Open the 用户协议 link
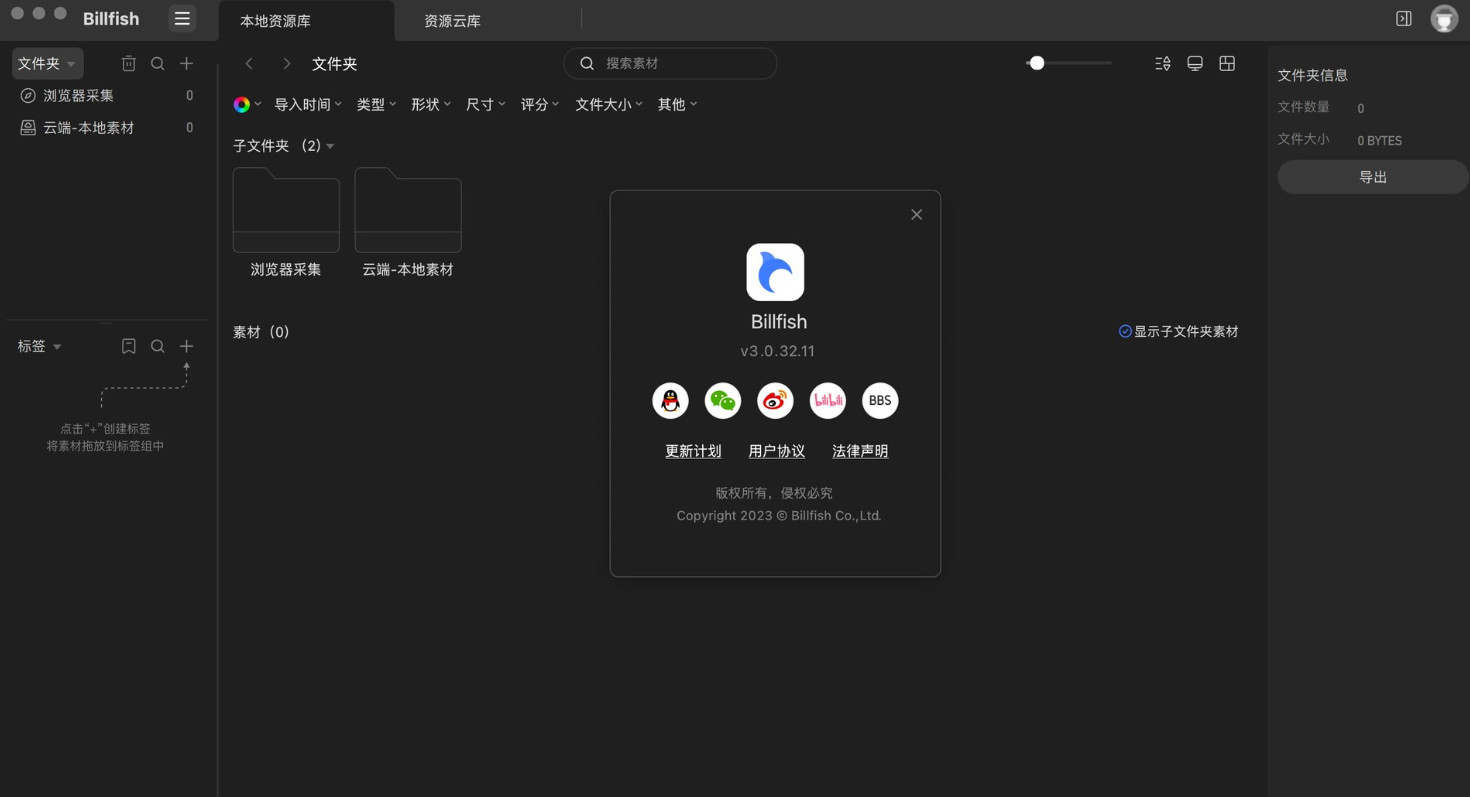This screenshot has width=1470, height=797. tap(777, 451)
